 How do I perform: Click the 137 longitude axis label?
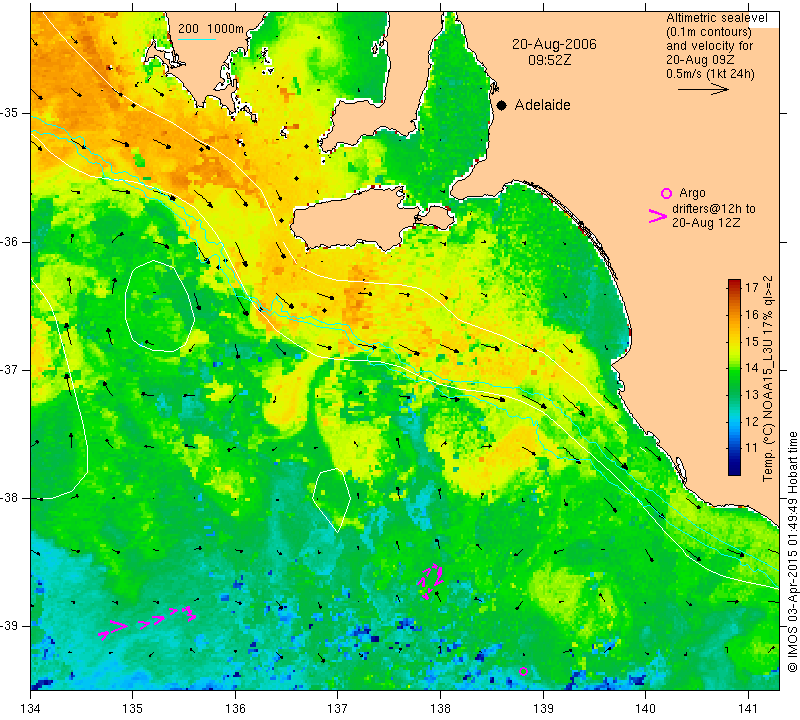click(337, 708)
